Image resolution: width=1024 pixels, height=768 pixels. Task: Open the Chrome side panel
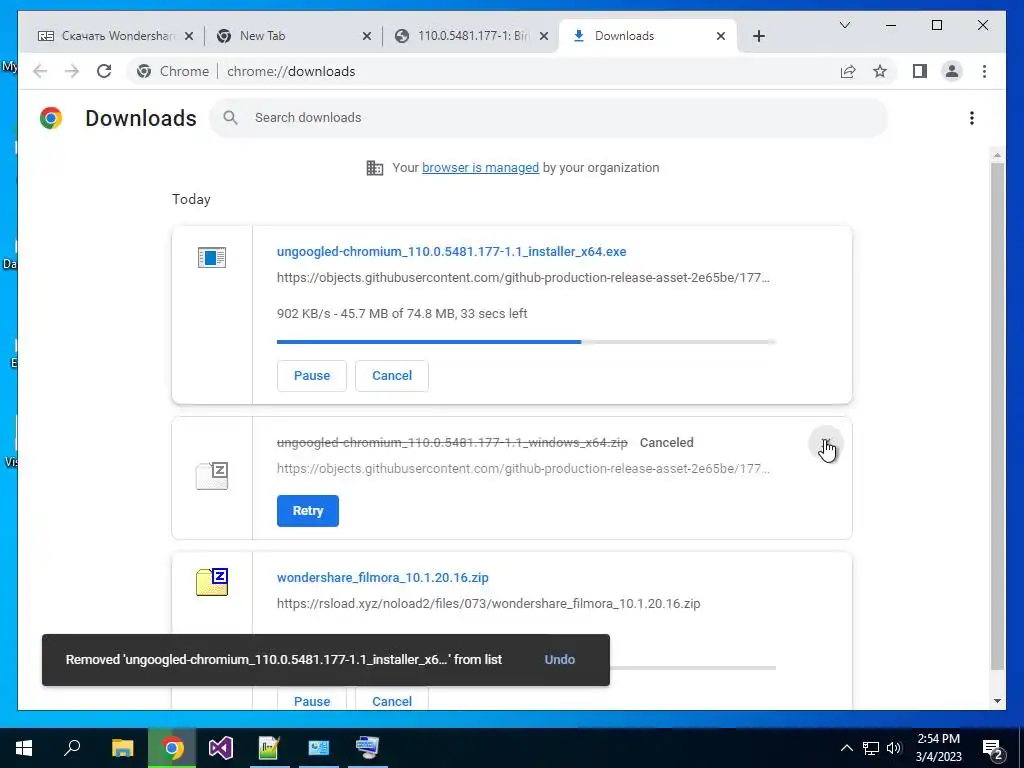point(920,71)
